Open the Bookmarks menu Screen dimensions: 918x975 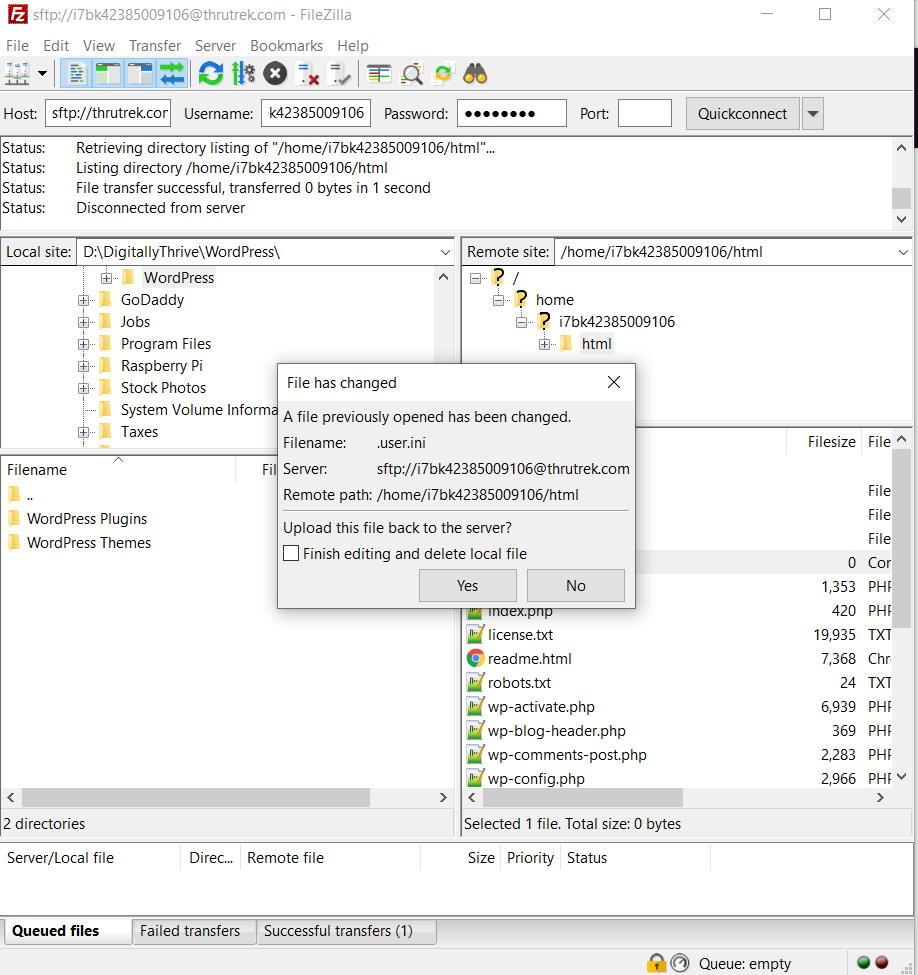pyautogui.click(x=286, y=46)
